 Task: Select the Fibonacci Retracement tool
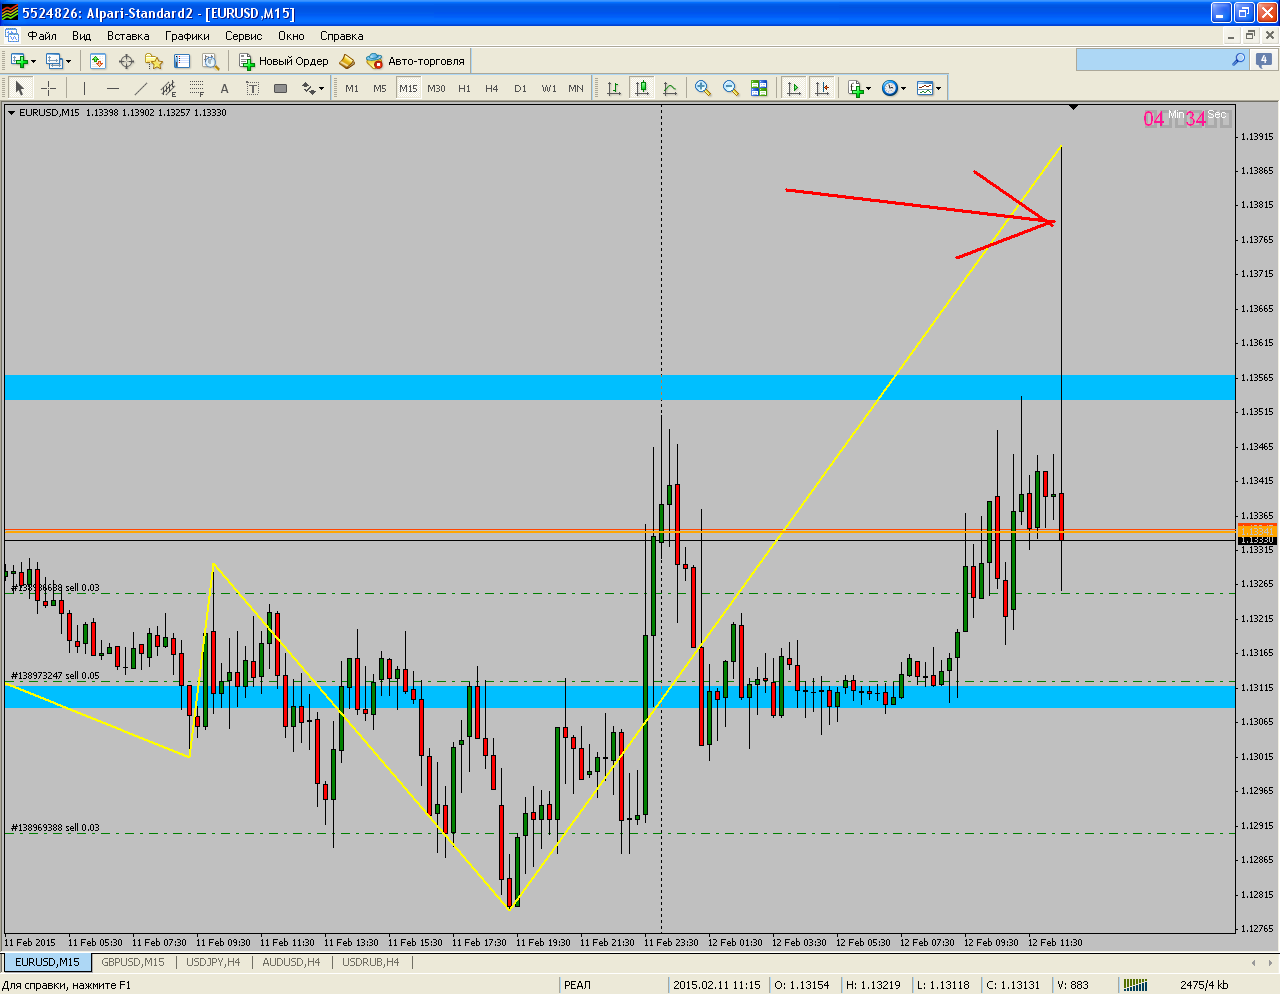196,88
